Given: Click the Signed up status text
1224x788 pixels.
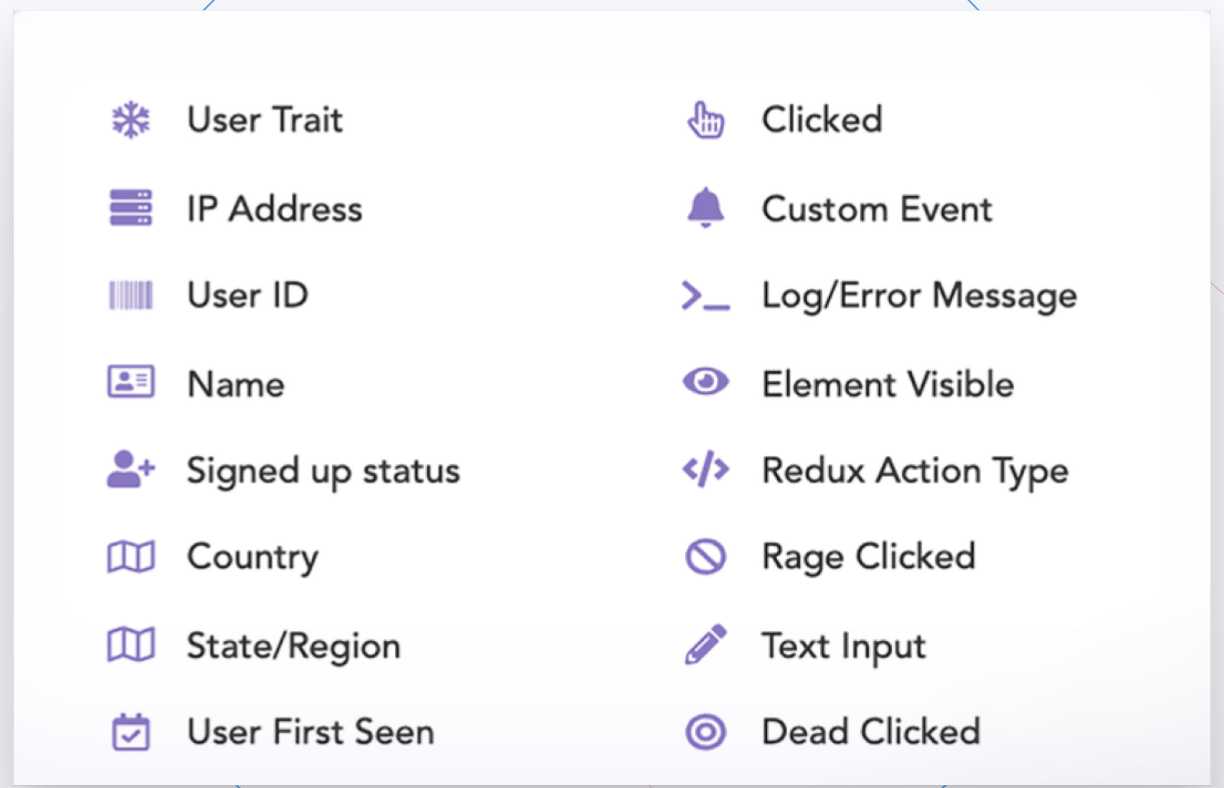Looking at the screenshot, I should click(323, 470).
